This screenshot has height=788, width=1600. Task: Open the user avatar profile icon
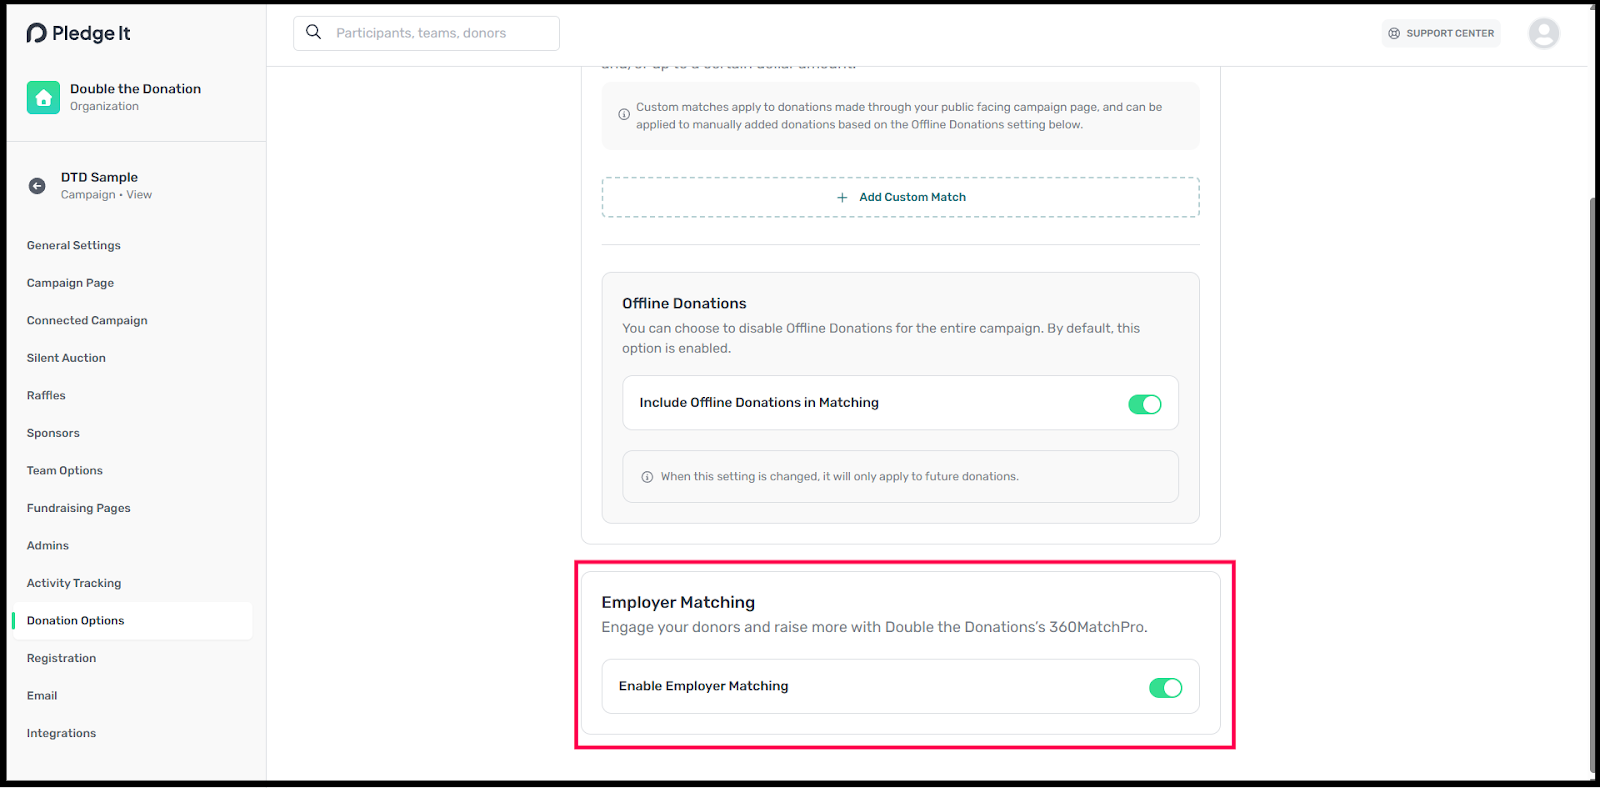click(1544, 33)
